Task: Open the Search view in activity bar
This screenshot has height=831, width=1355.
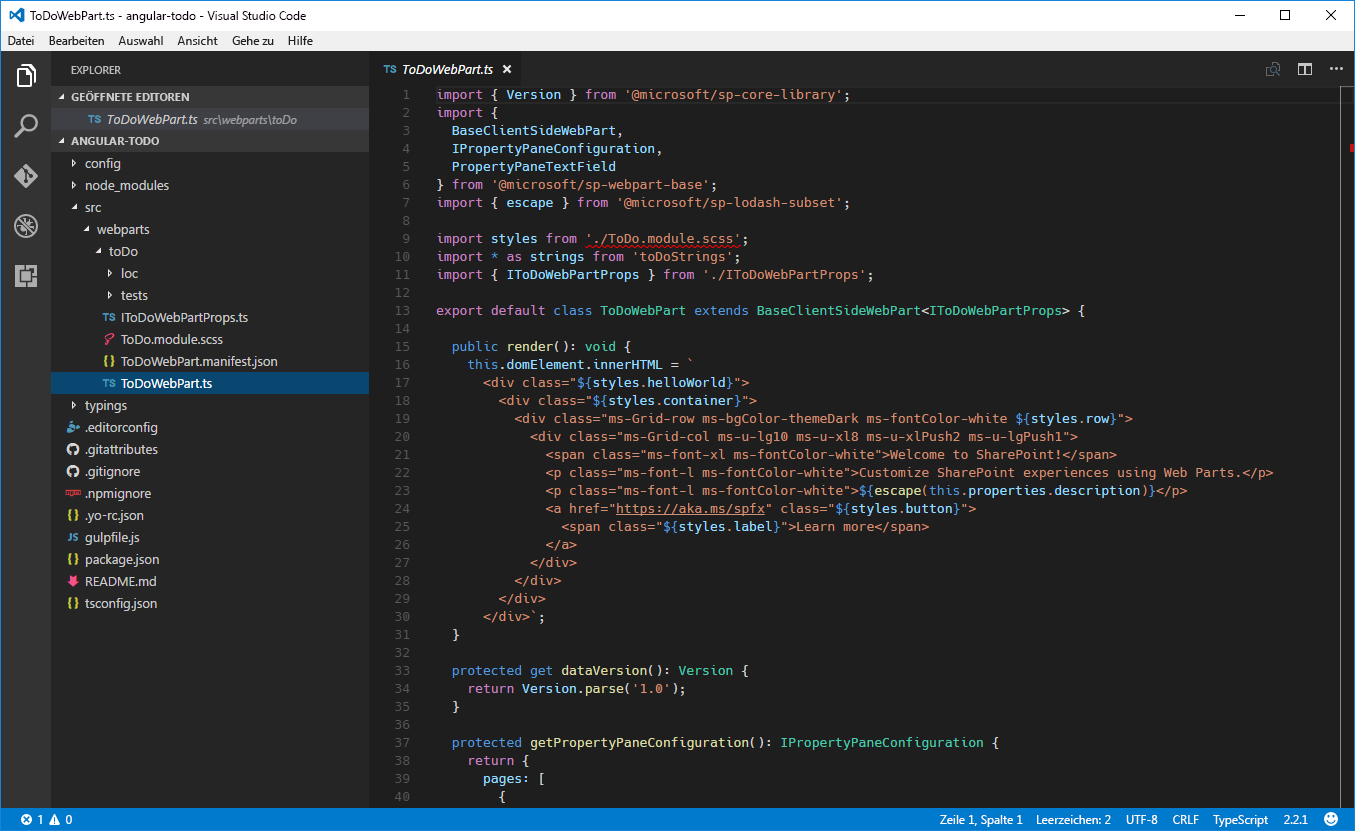Action: (x=26, y=126)
